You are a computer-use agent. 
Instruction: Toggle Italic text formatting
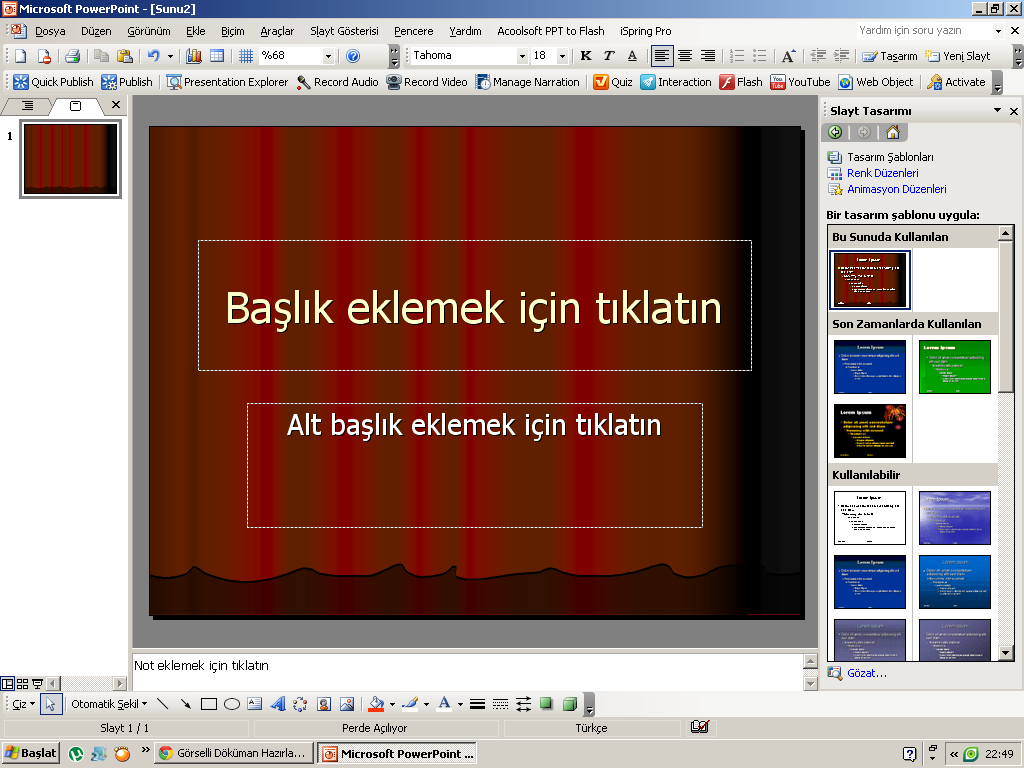pyautogui.click(x=608, y=56)
